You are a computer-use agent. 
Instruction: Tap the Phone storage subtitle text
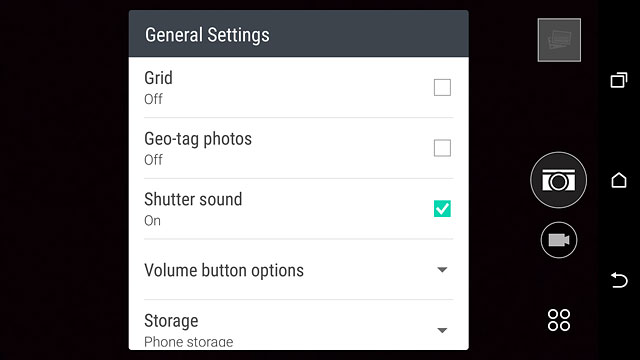(189, 342)
